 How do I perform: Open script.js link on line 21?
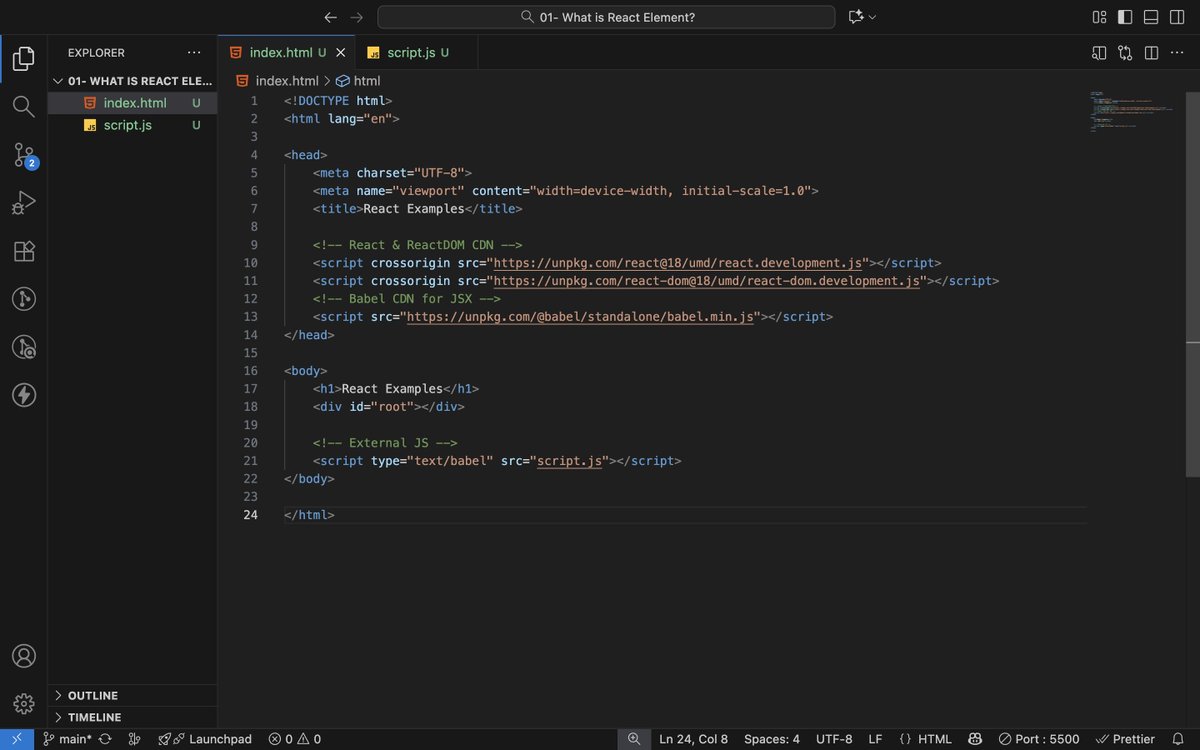(570, 461)
